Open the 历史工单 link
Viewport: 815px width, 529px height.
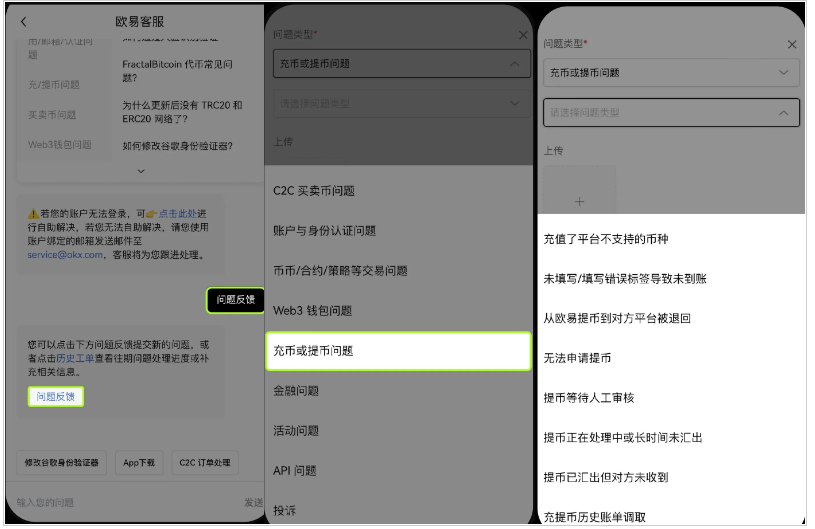point(75,358)
